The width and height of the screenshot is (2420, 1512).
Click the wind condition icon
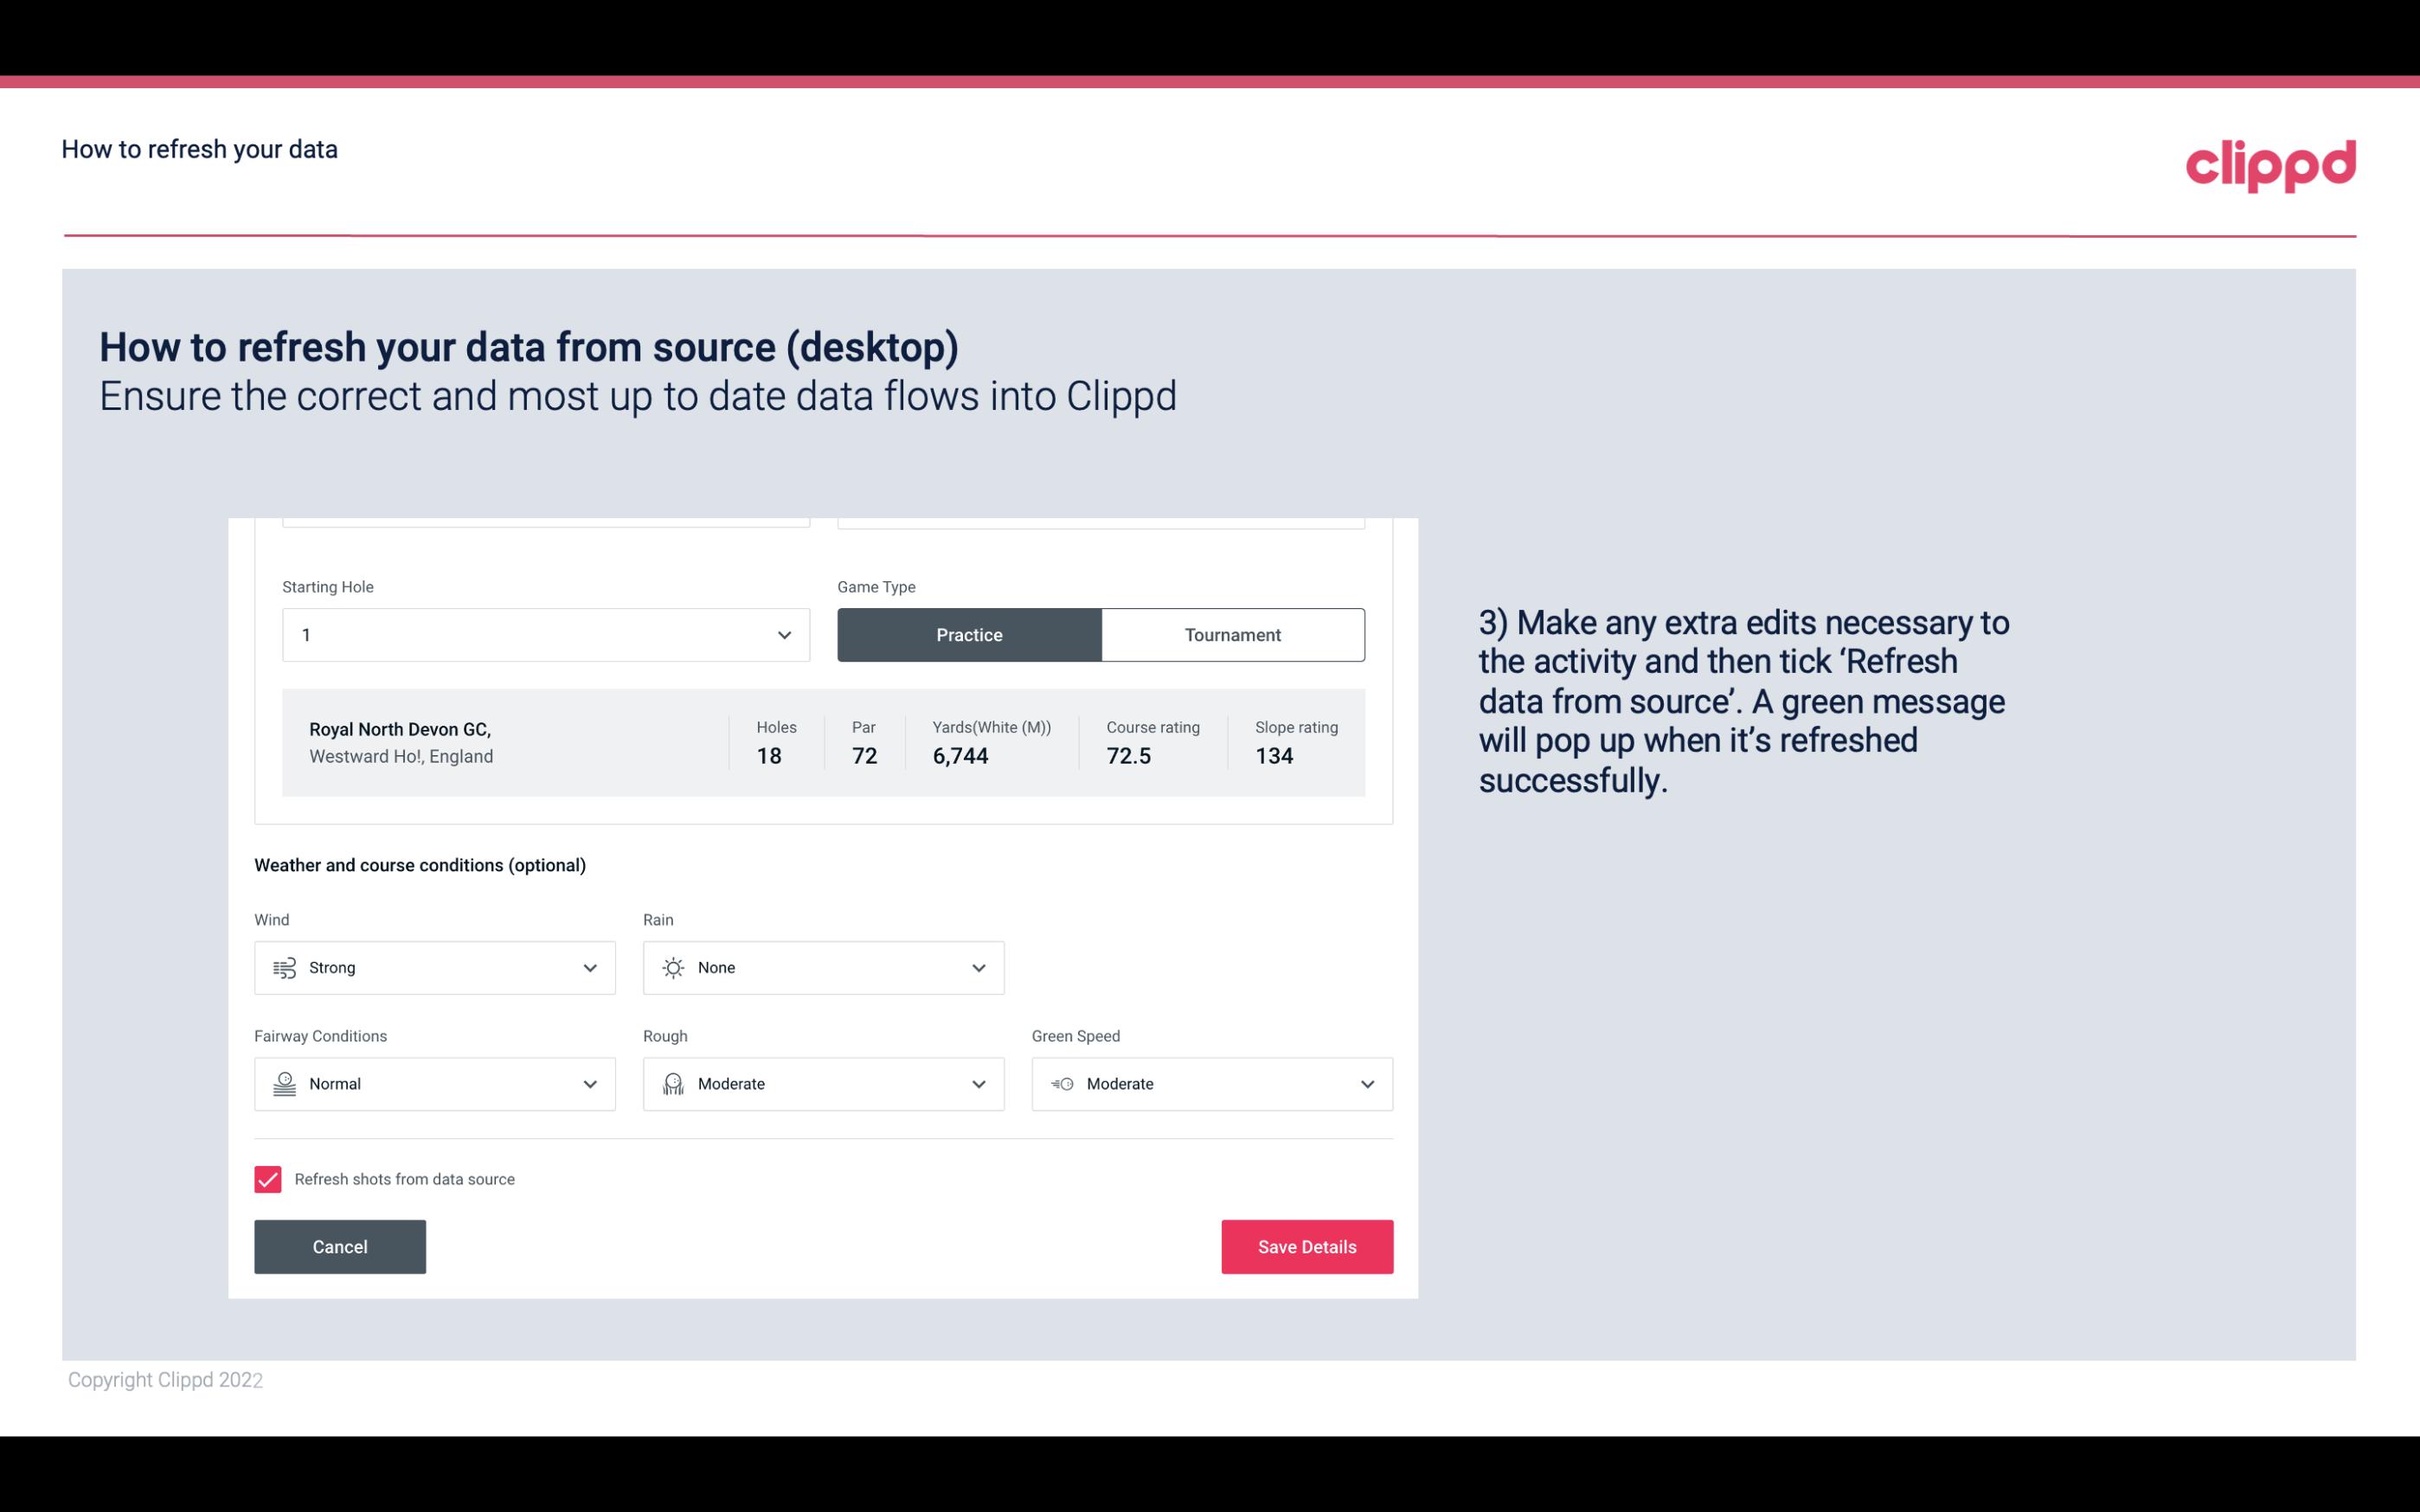pyautogui.click(x=282, y=967)
